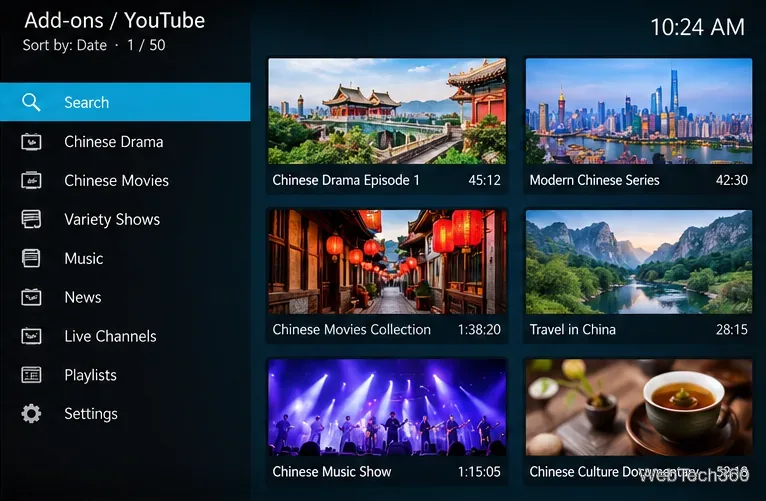Open the Travel in China thumbnail
Viewport: 766px width, 501px height.
pyautogui.click(x=638, y=262)
